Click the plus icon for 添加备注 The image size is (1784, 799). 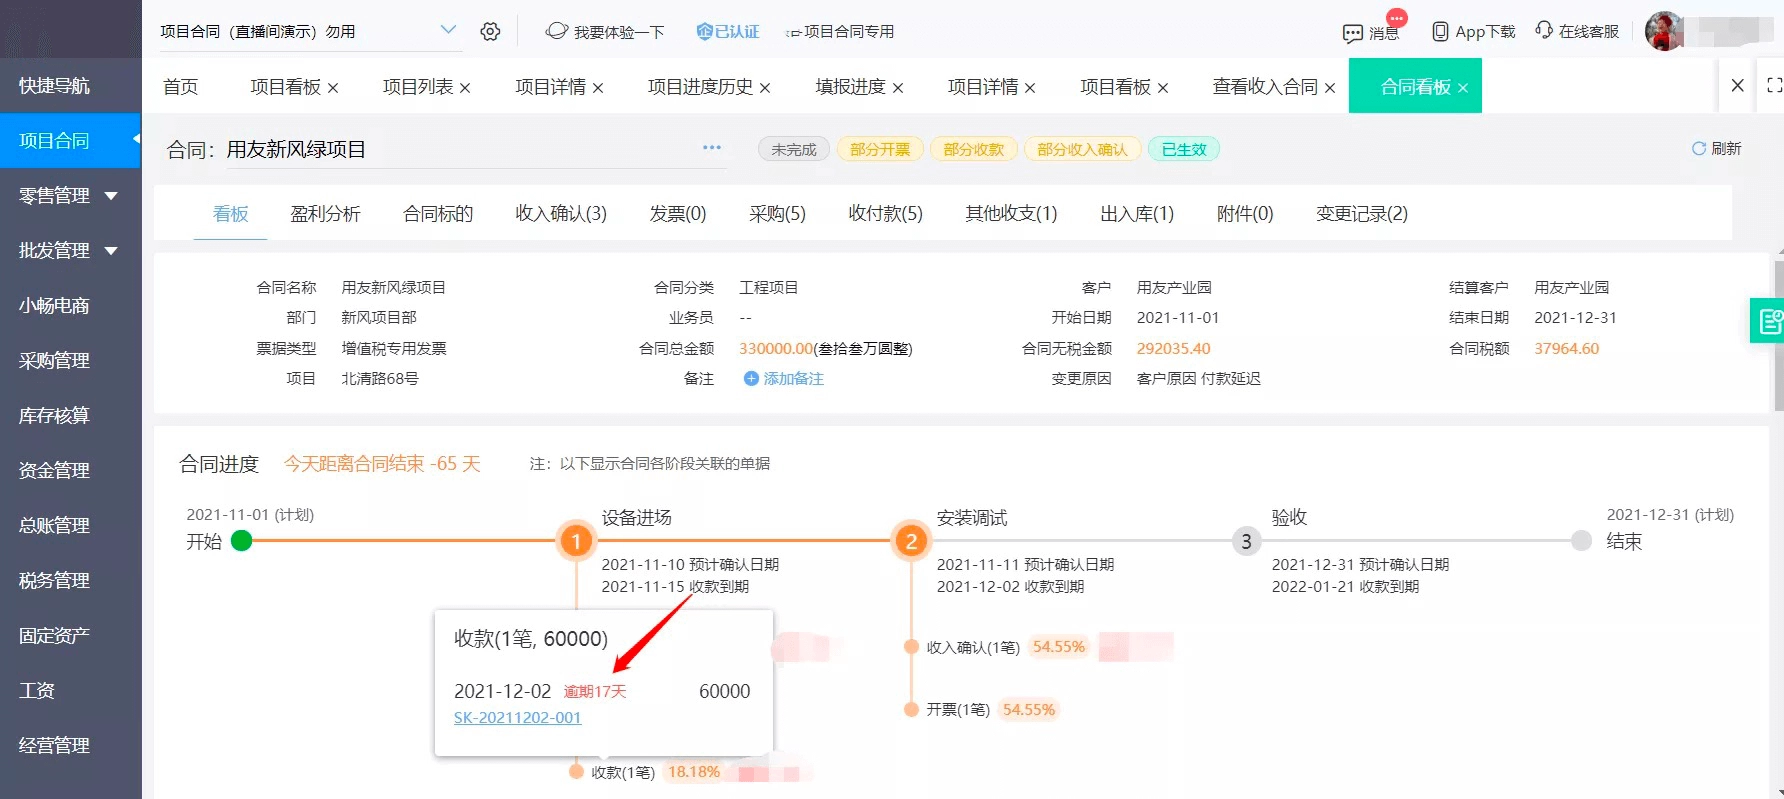(751, 378)
